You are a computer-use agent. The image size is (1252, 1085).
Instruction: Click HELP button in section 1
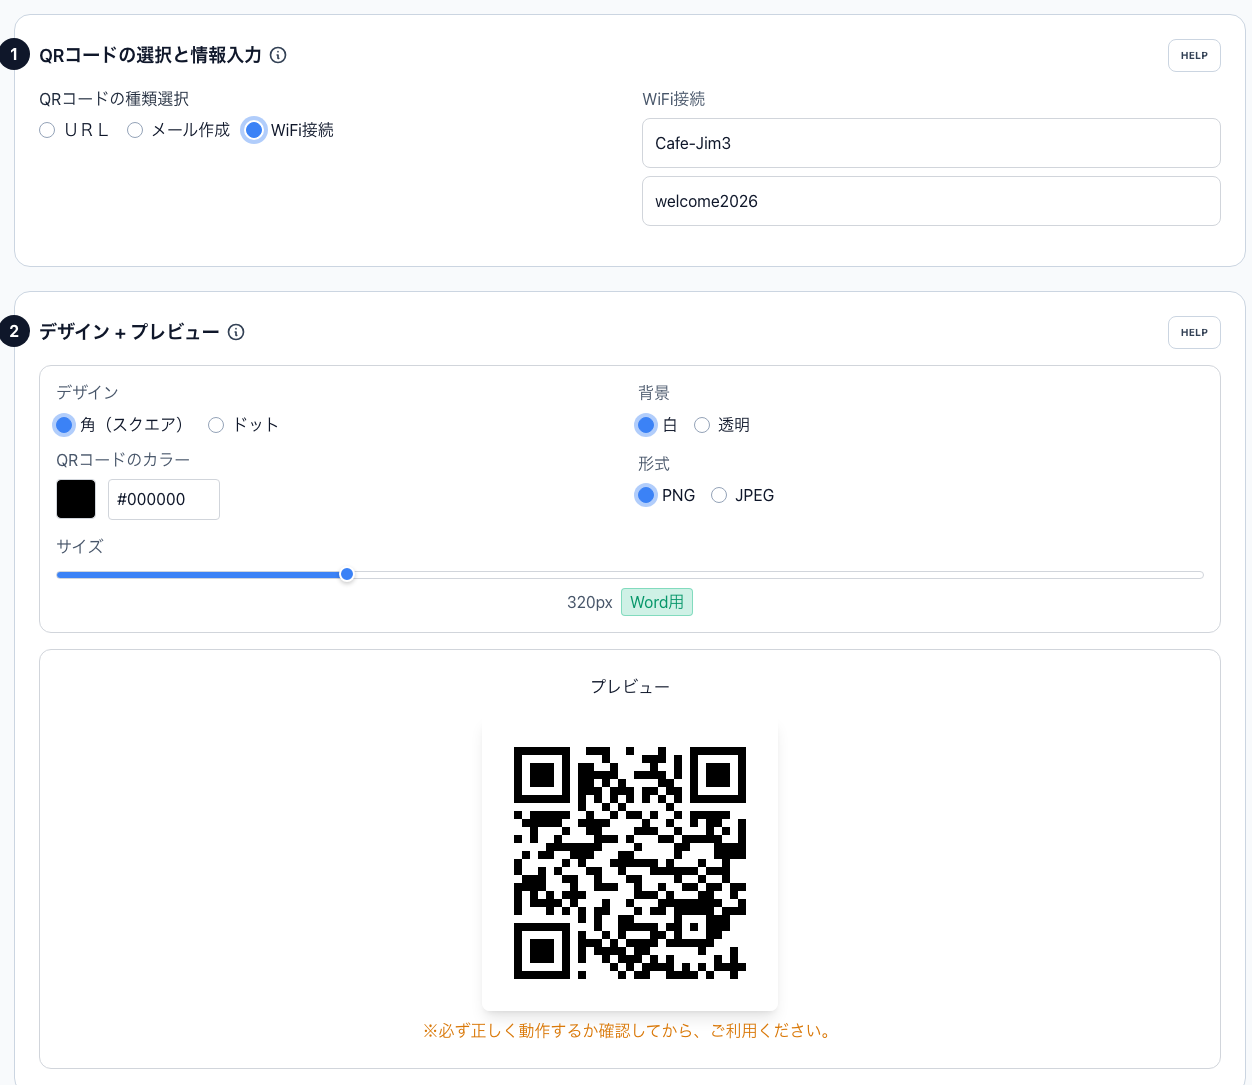click(1194, 56)
